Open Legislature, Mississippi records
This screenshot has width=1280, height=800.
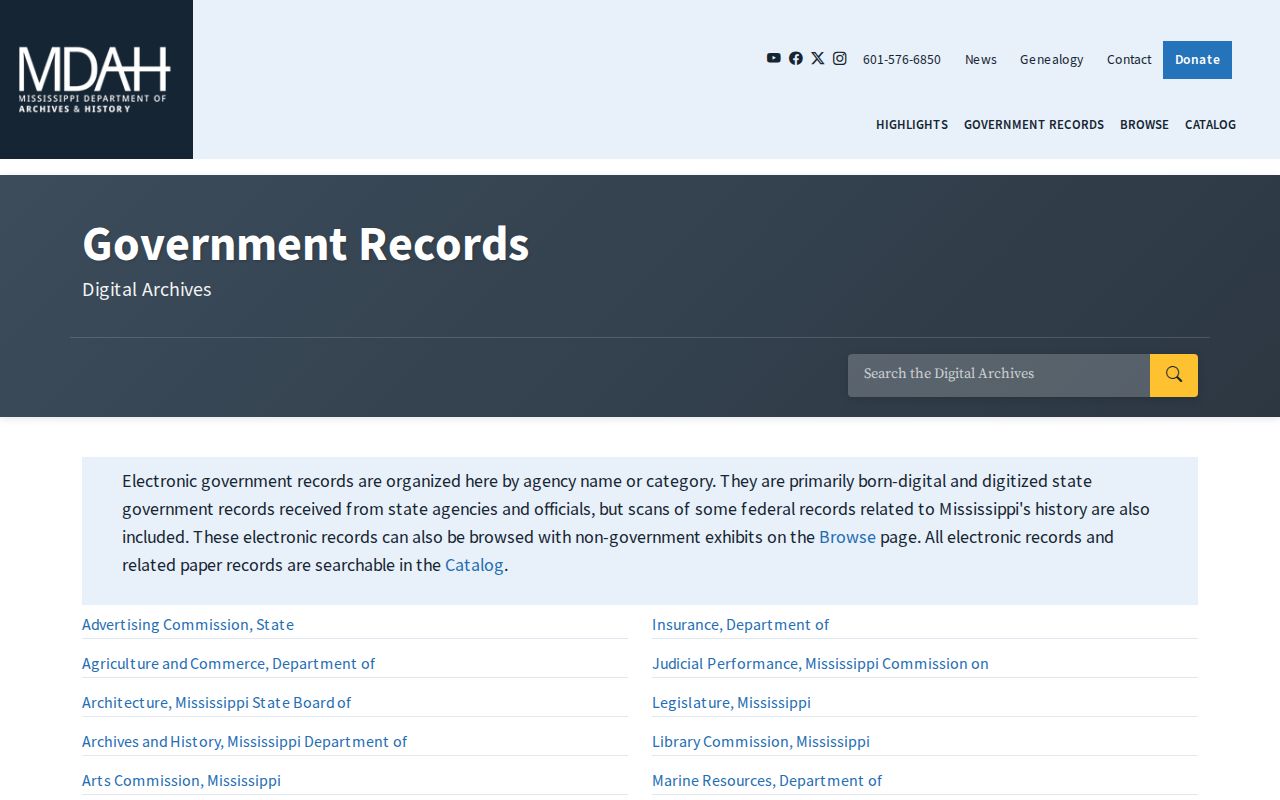[x=731, y=702]
